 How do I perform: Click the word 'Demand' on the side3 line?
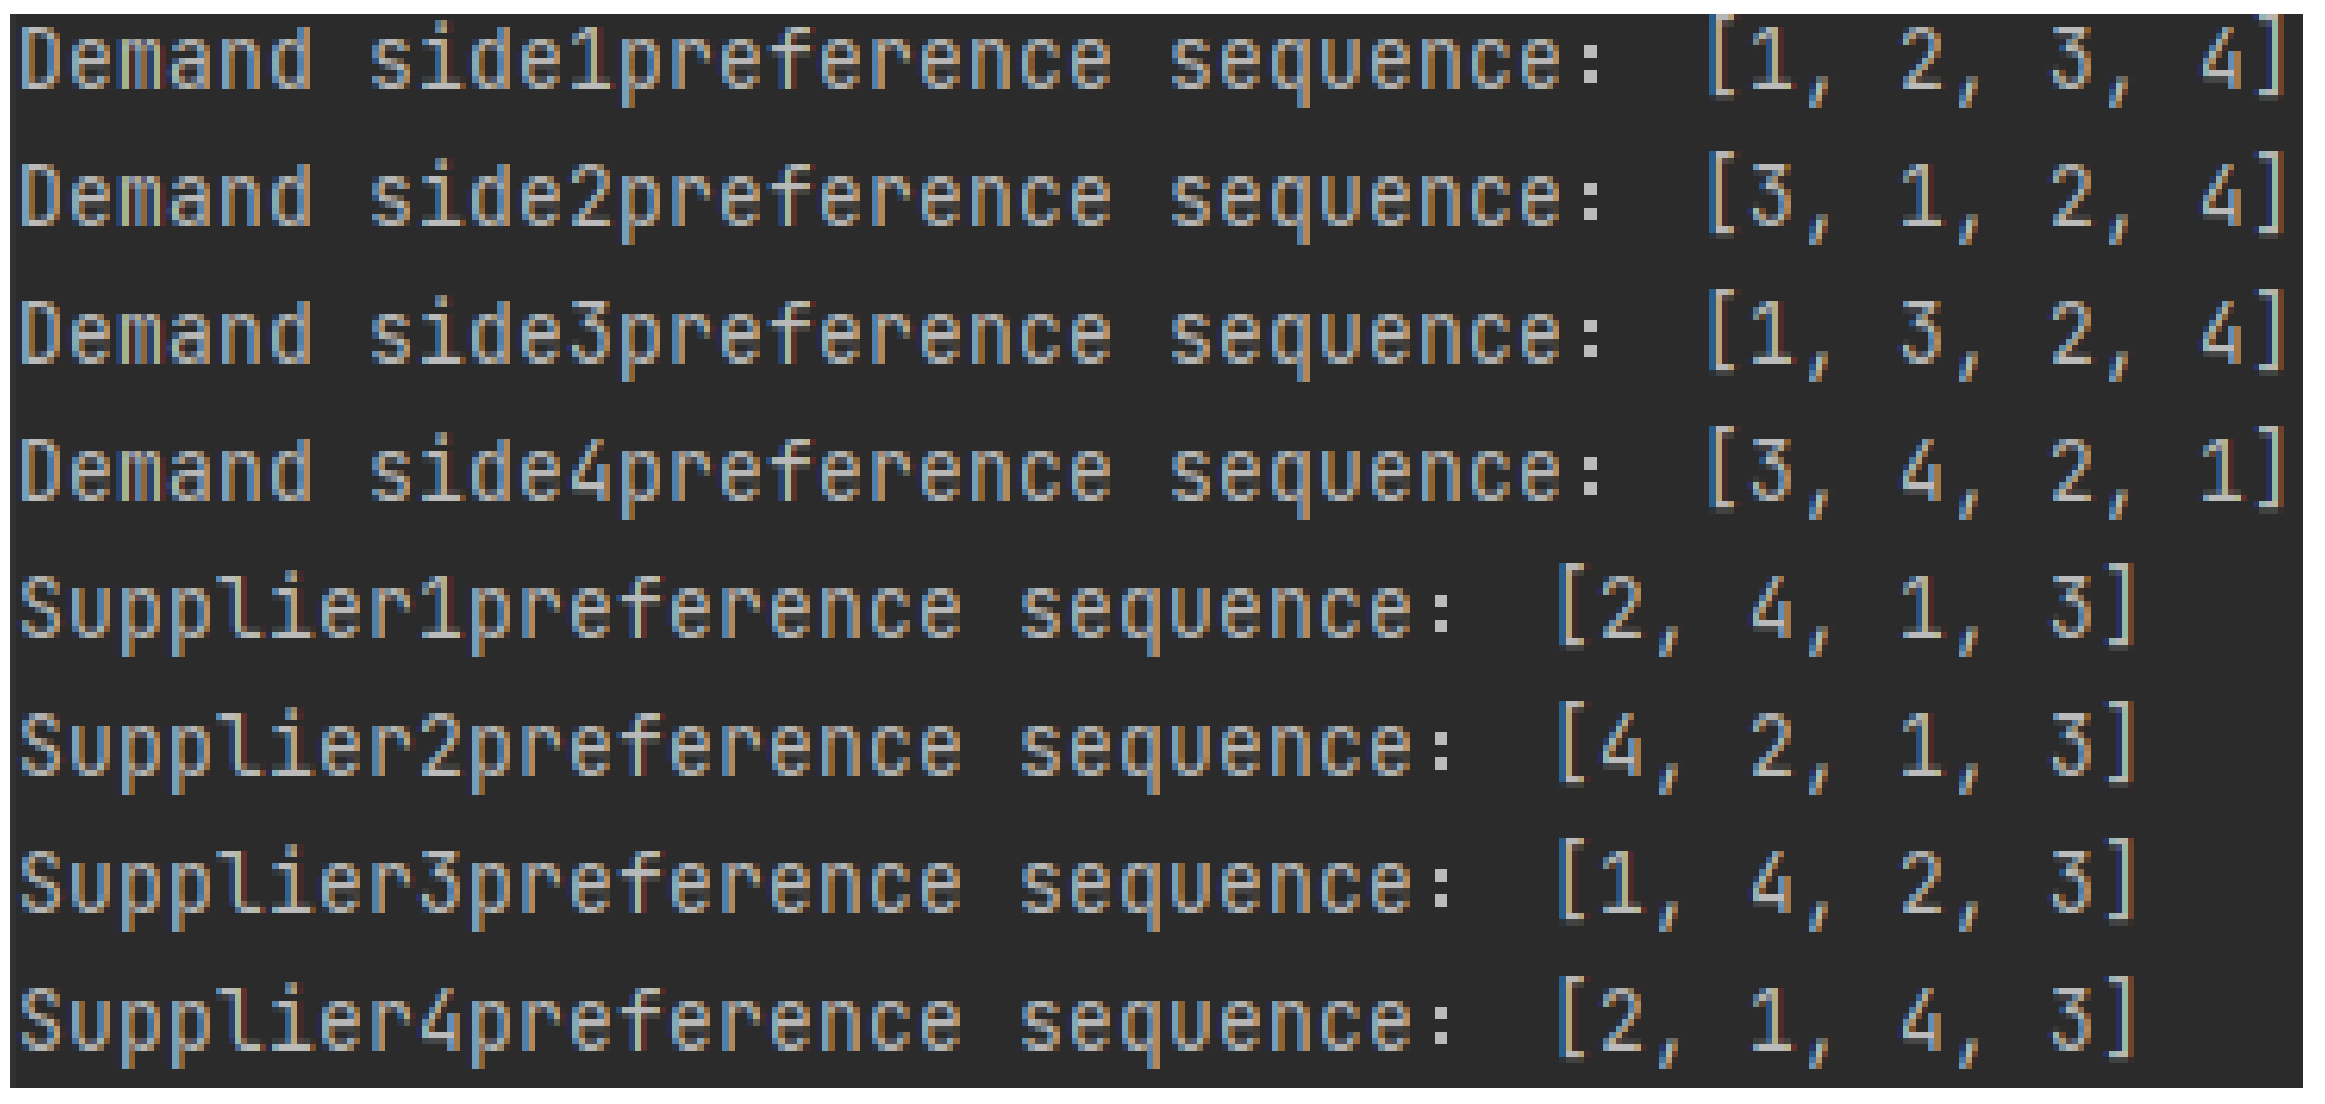(x=166, y=336)
